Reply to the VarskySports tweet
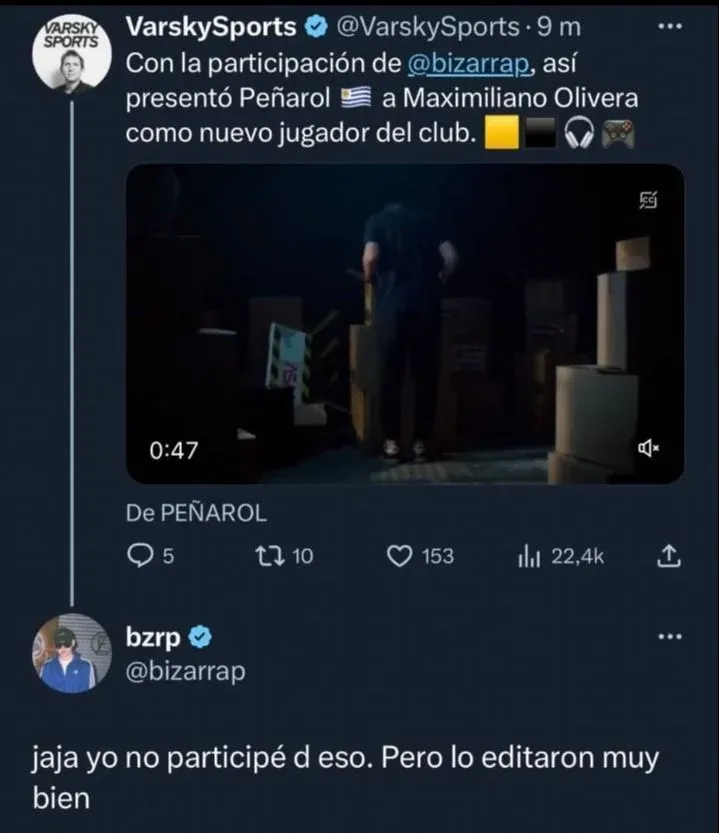 click(141, 557)
